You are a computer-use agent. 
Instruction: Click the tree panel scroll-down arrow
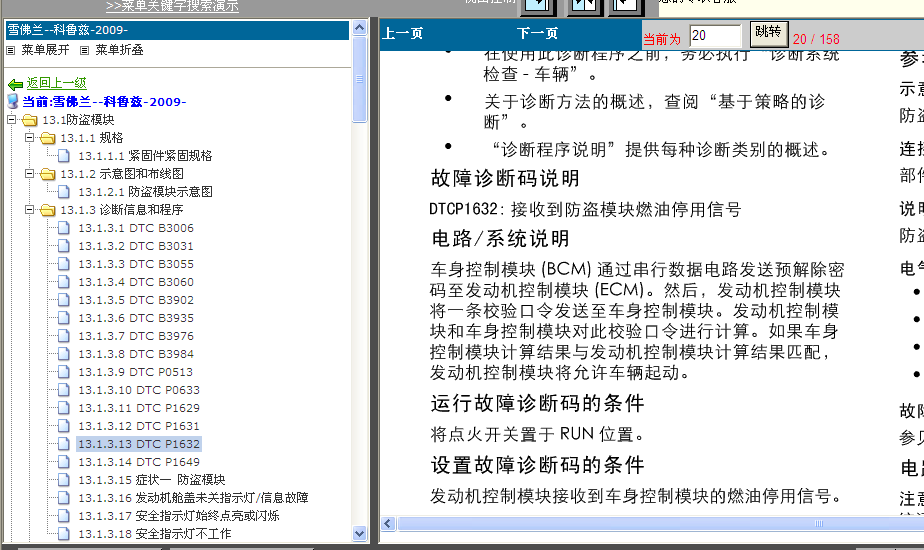point(359,533)
